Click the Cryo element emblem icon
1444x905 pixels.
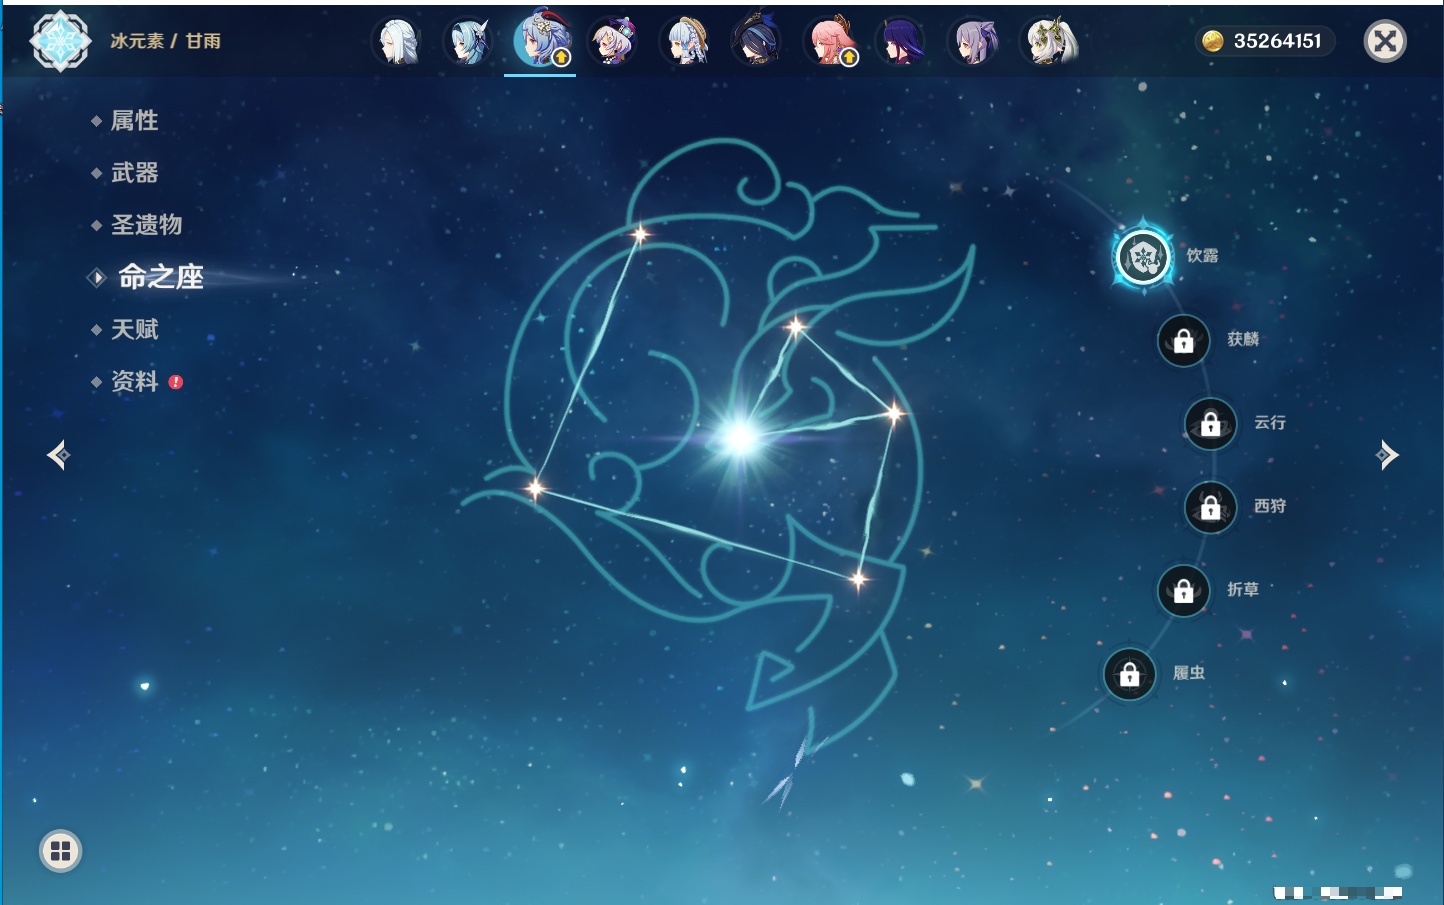coord(60,41)
